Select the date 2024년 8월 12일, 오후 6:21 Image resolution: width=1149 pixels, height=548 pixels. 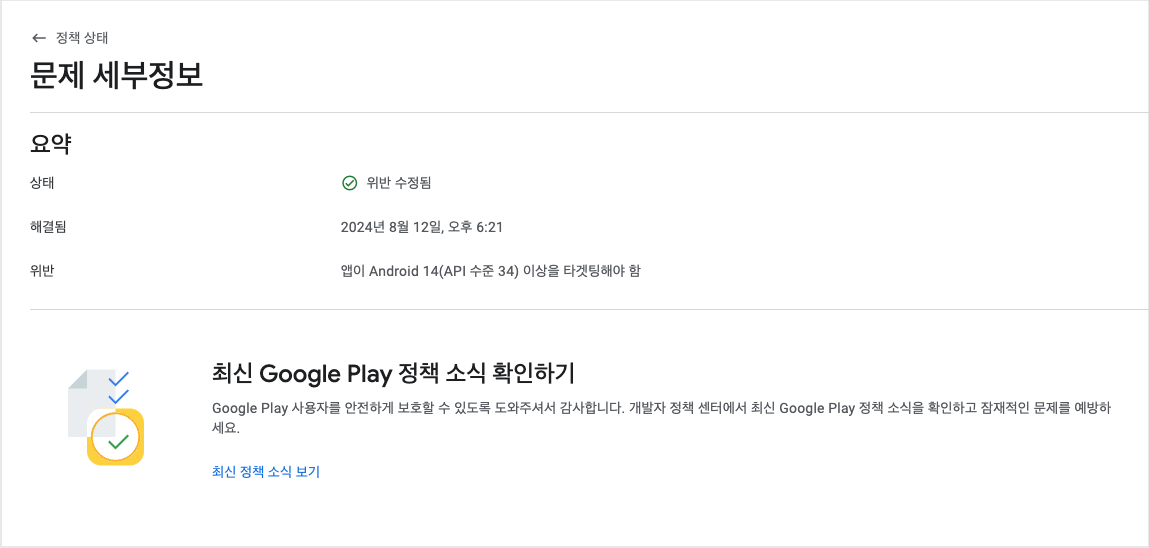pos(422,227)
